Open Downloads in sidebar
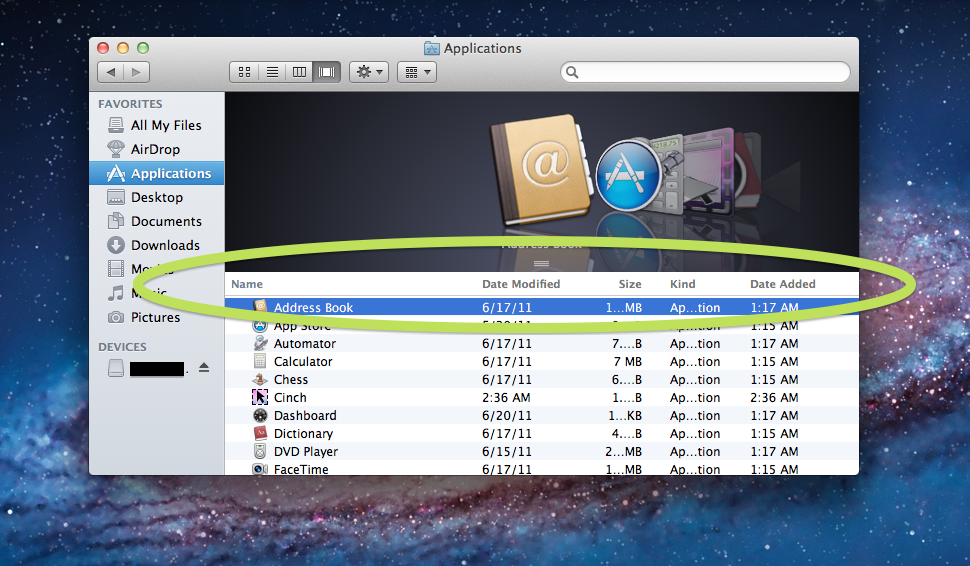 [157, 246]
